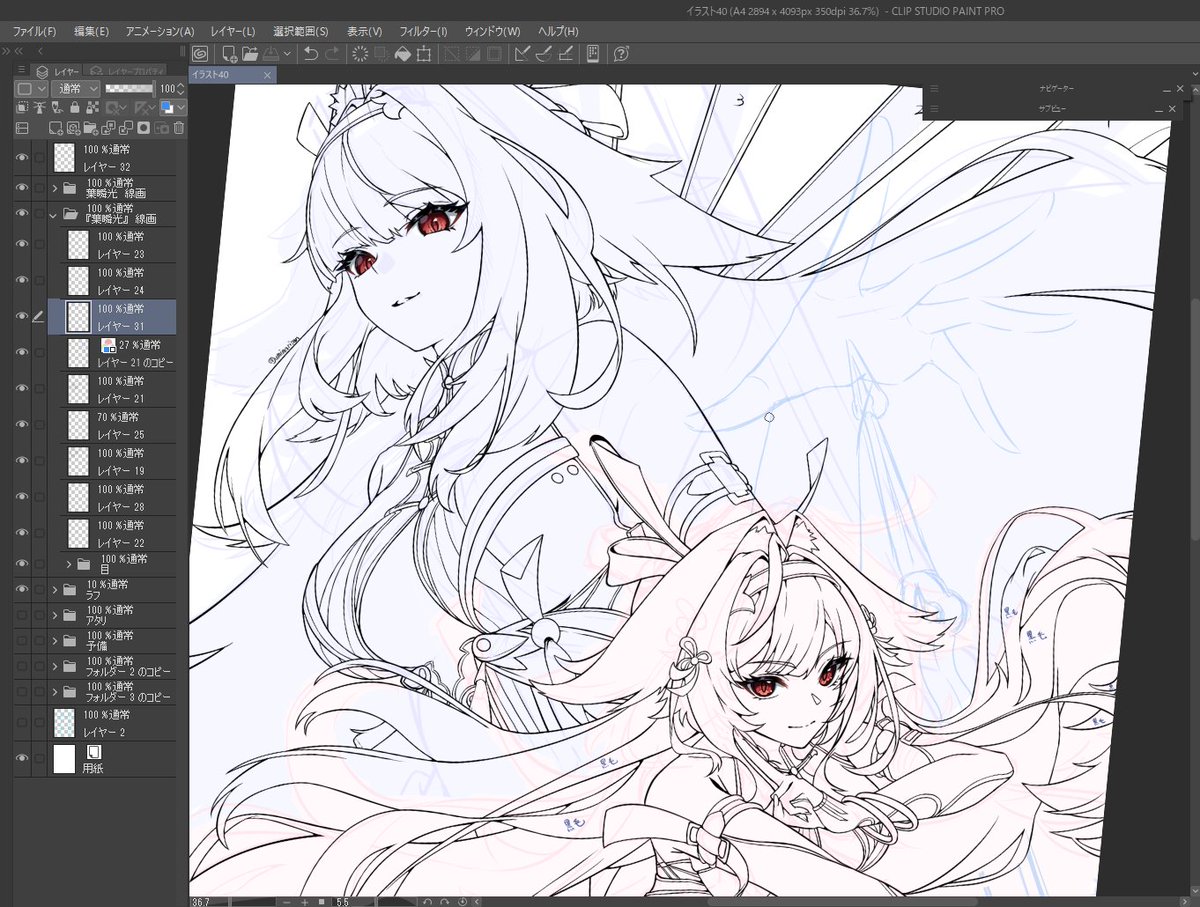The image size is (1200, 907).
Task: Click the Create layer mask icon
Action: (x=143, y=128)
